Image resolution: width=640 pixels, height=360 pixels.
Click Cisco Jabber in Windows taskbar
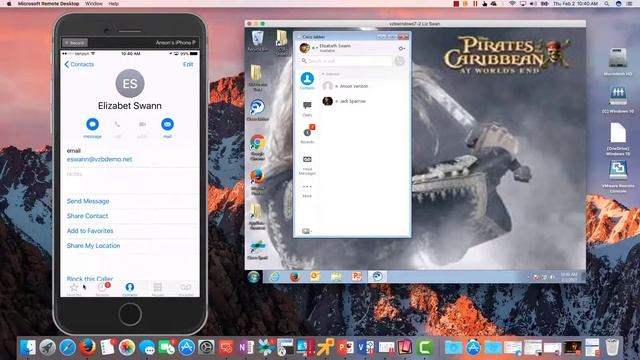pos(377,276)
